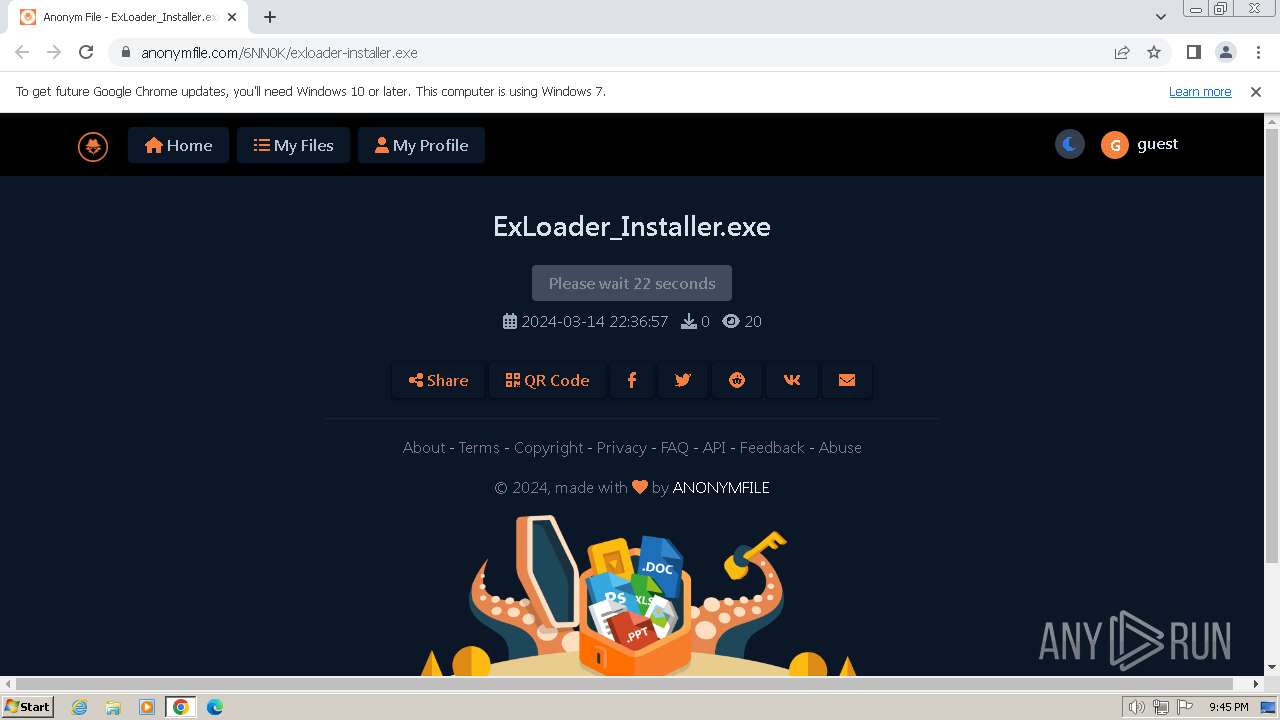Go back in browser history
Screen dimensions: 1280x720
pos(22,52)
